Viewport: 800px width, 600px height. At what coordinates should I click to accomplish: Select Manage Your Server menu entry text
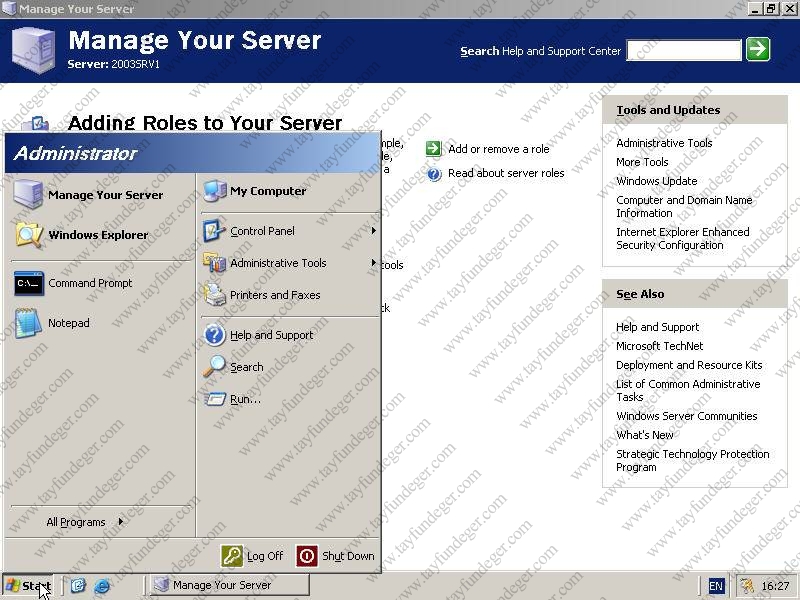pos(106,195)
